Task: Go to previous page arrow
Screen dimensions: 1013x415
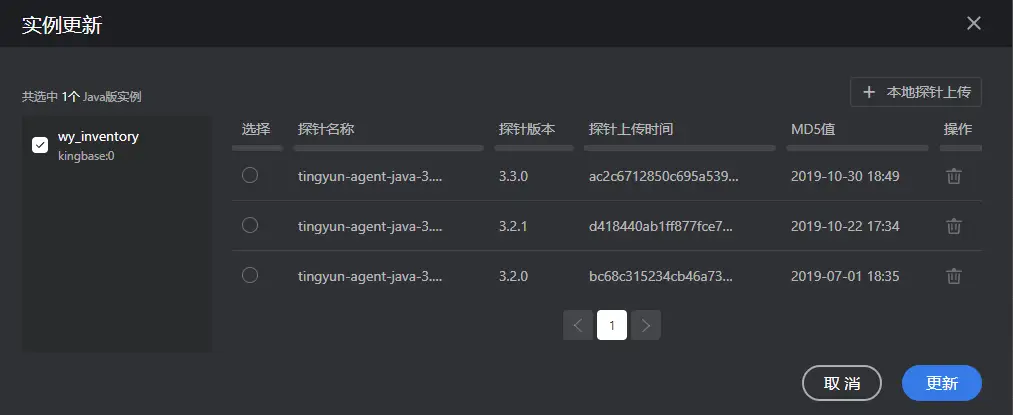Action: 578,325
